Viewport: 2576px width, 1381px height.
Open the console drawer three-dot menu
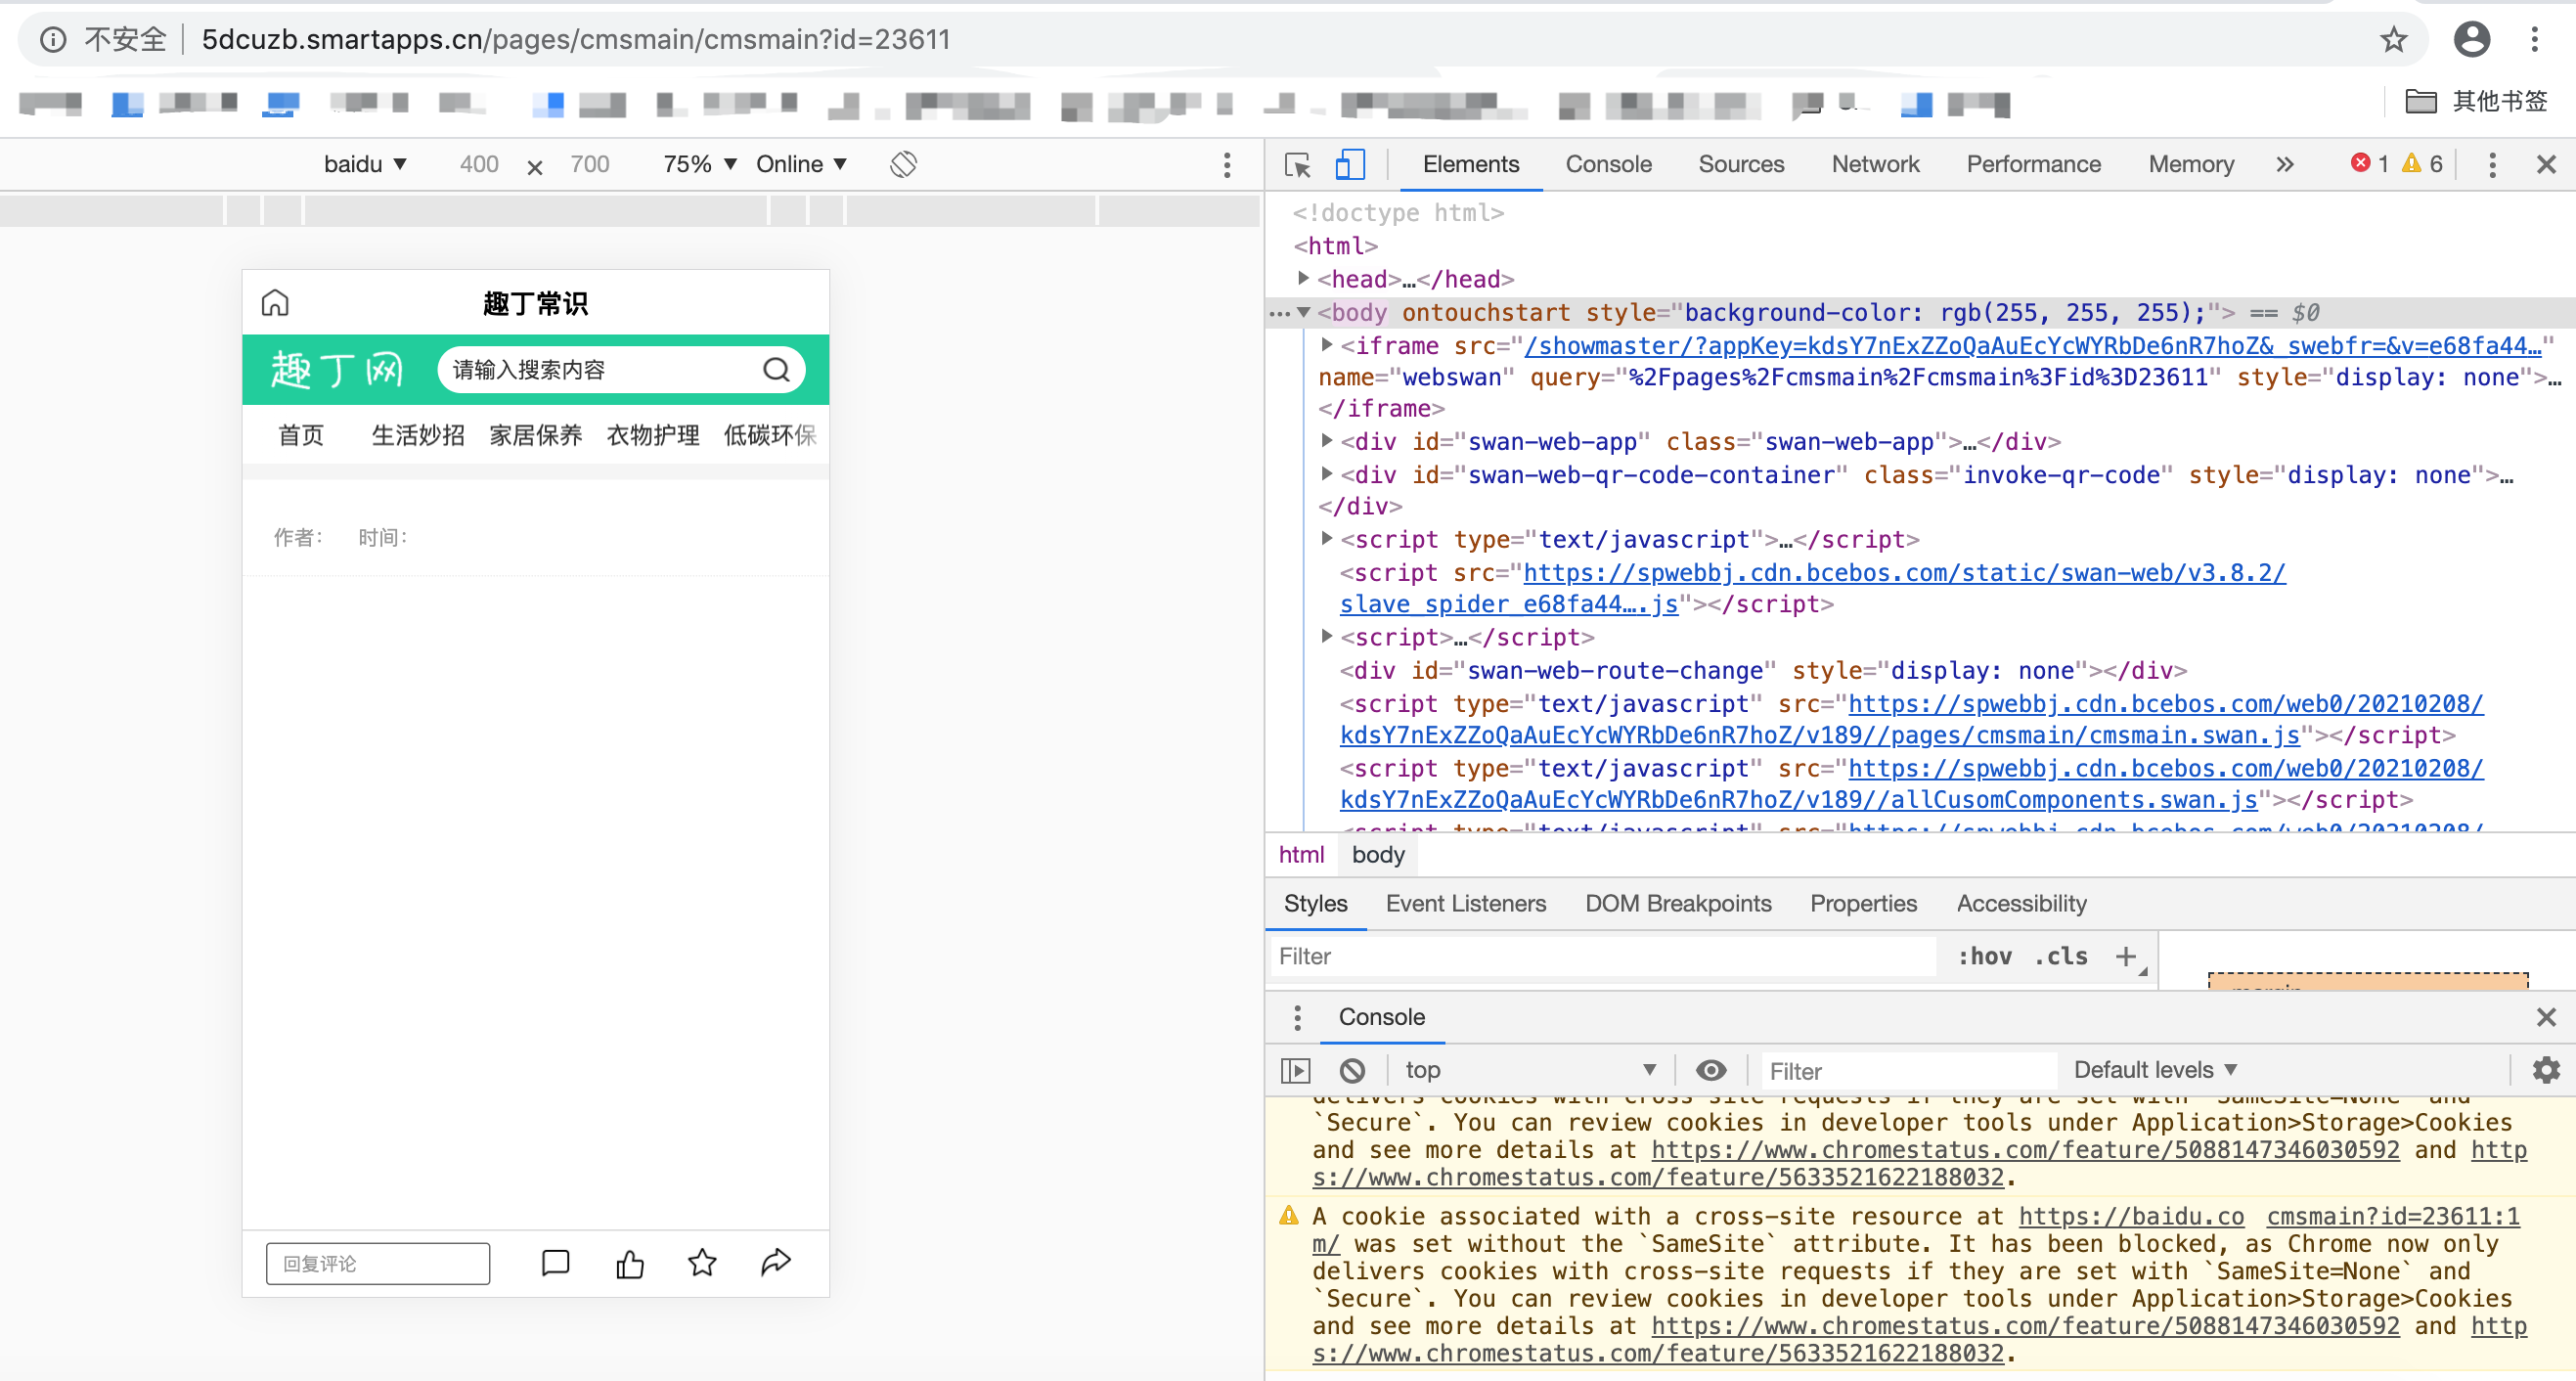1297,1017
